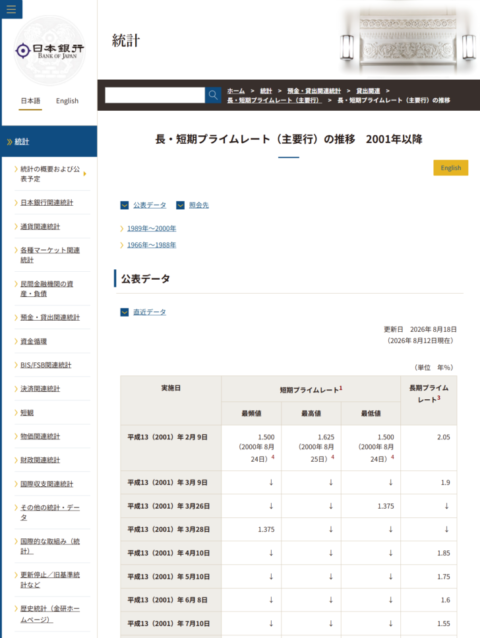
Task: Switch language to 日本語
Action: (31, 101)
